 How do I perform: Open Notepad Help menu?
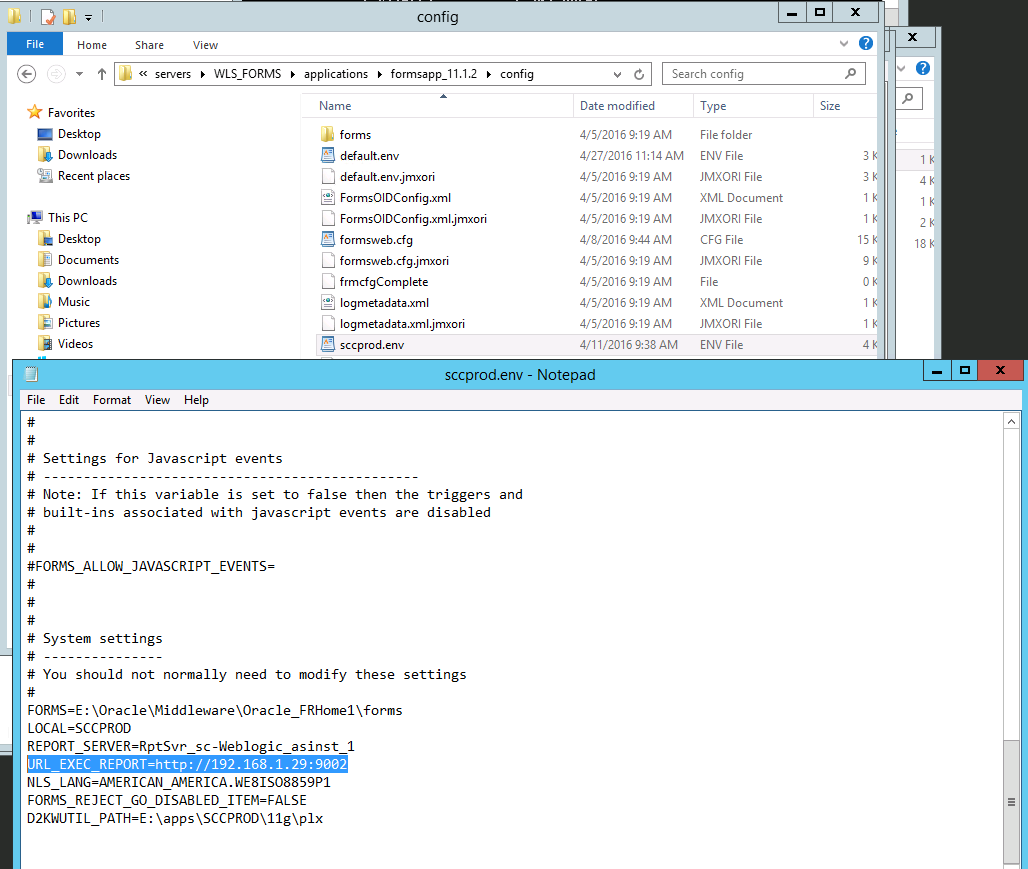(196, 400)
